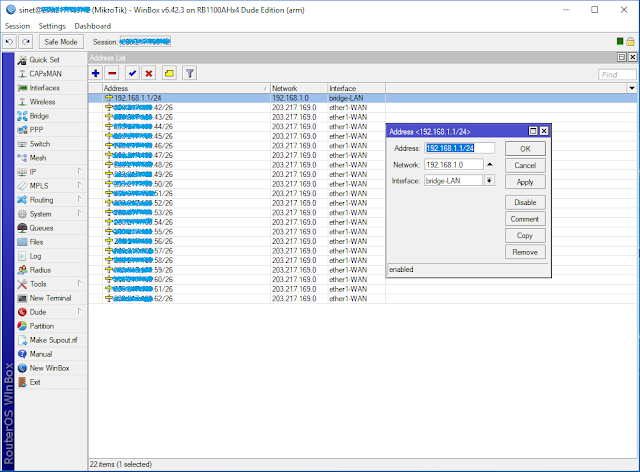Click Cancel in Address dialog
This screenshot has width=640, height=472.
pyautogui.click(x=525, y=165)
